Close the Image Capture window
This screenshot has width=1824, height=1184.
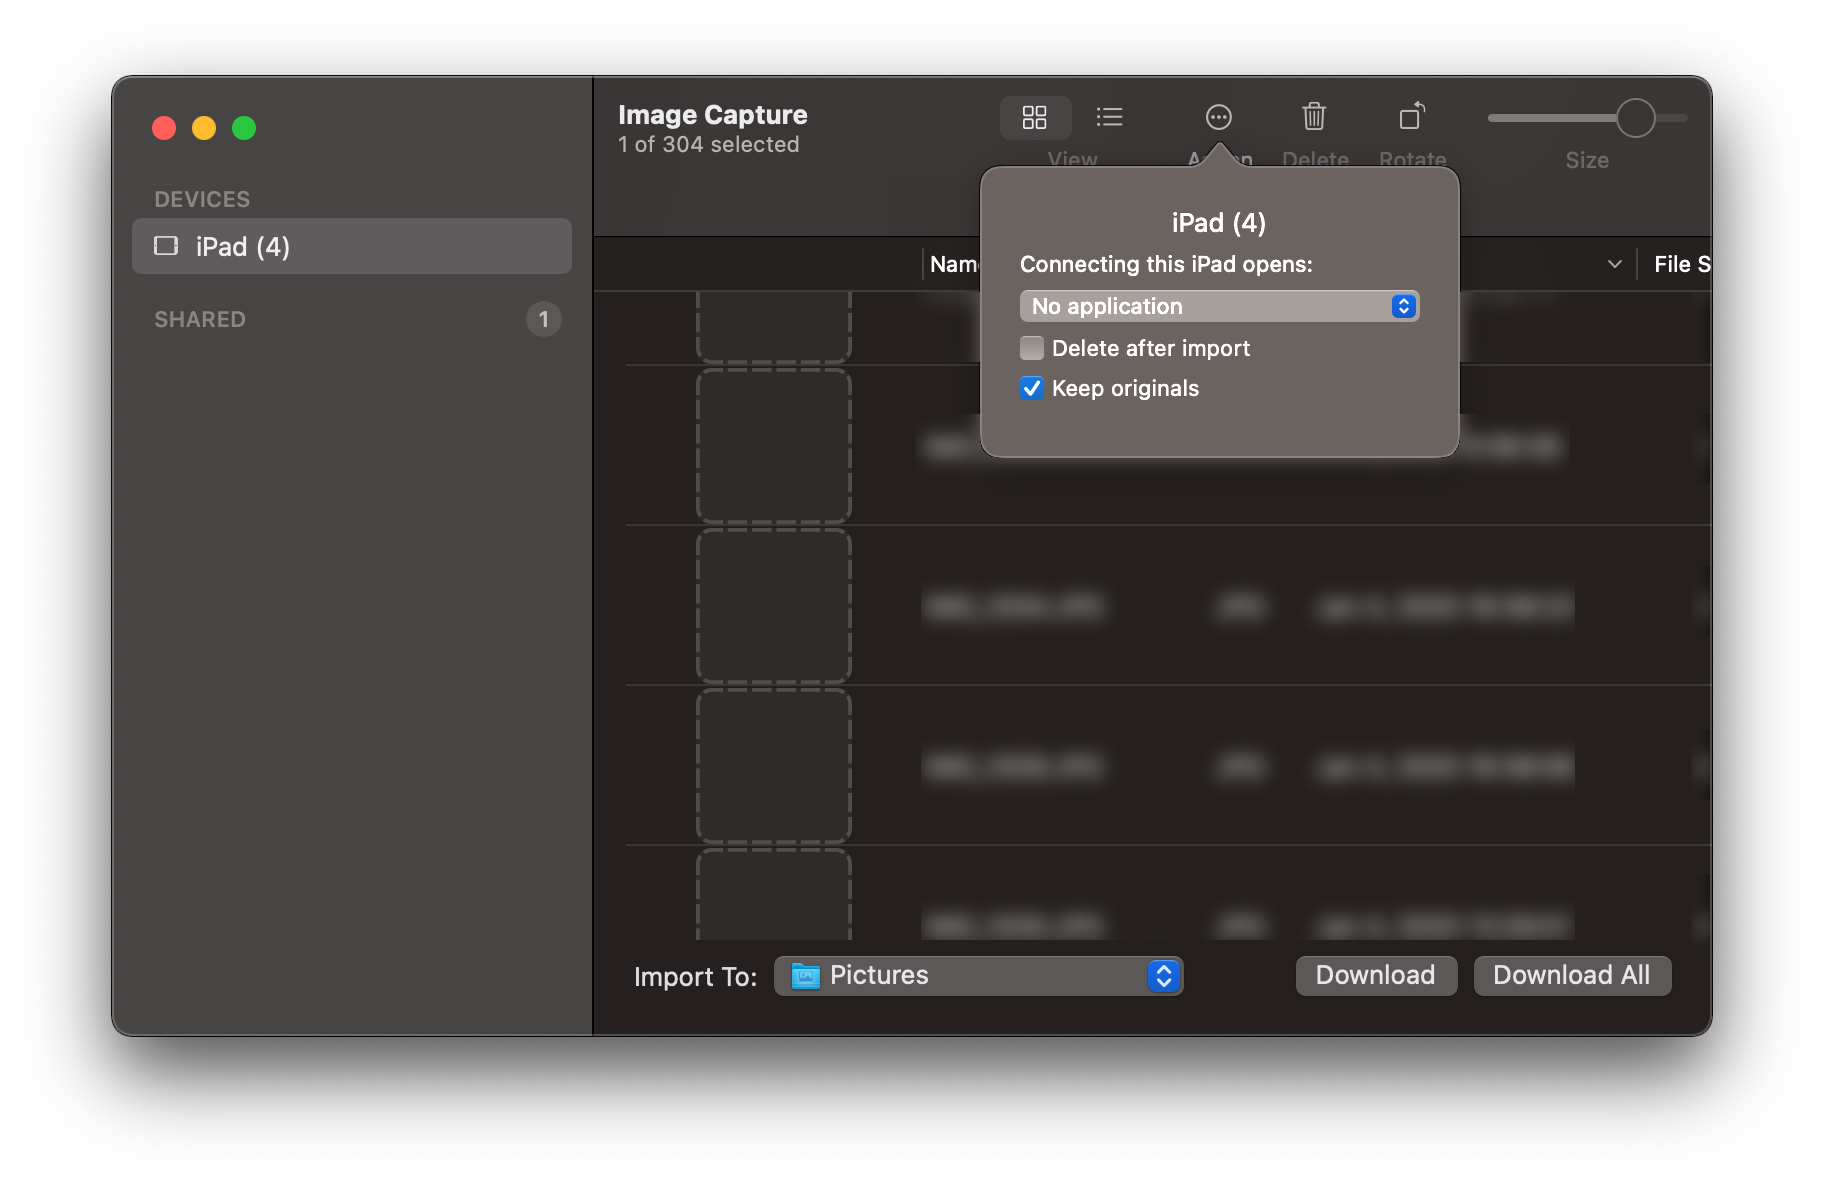tap(164, 128)
